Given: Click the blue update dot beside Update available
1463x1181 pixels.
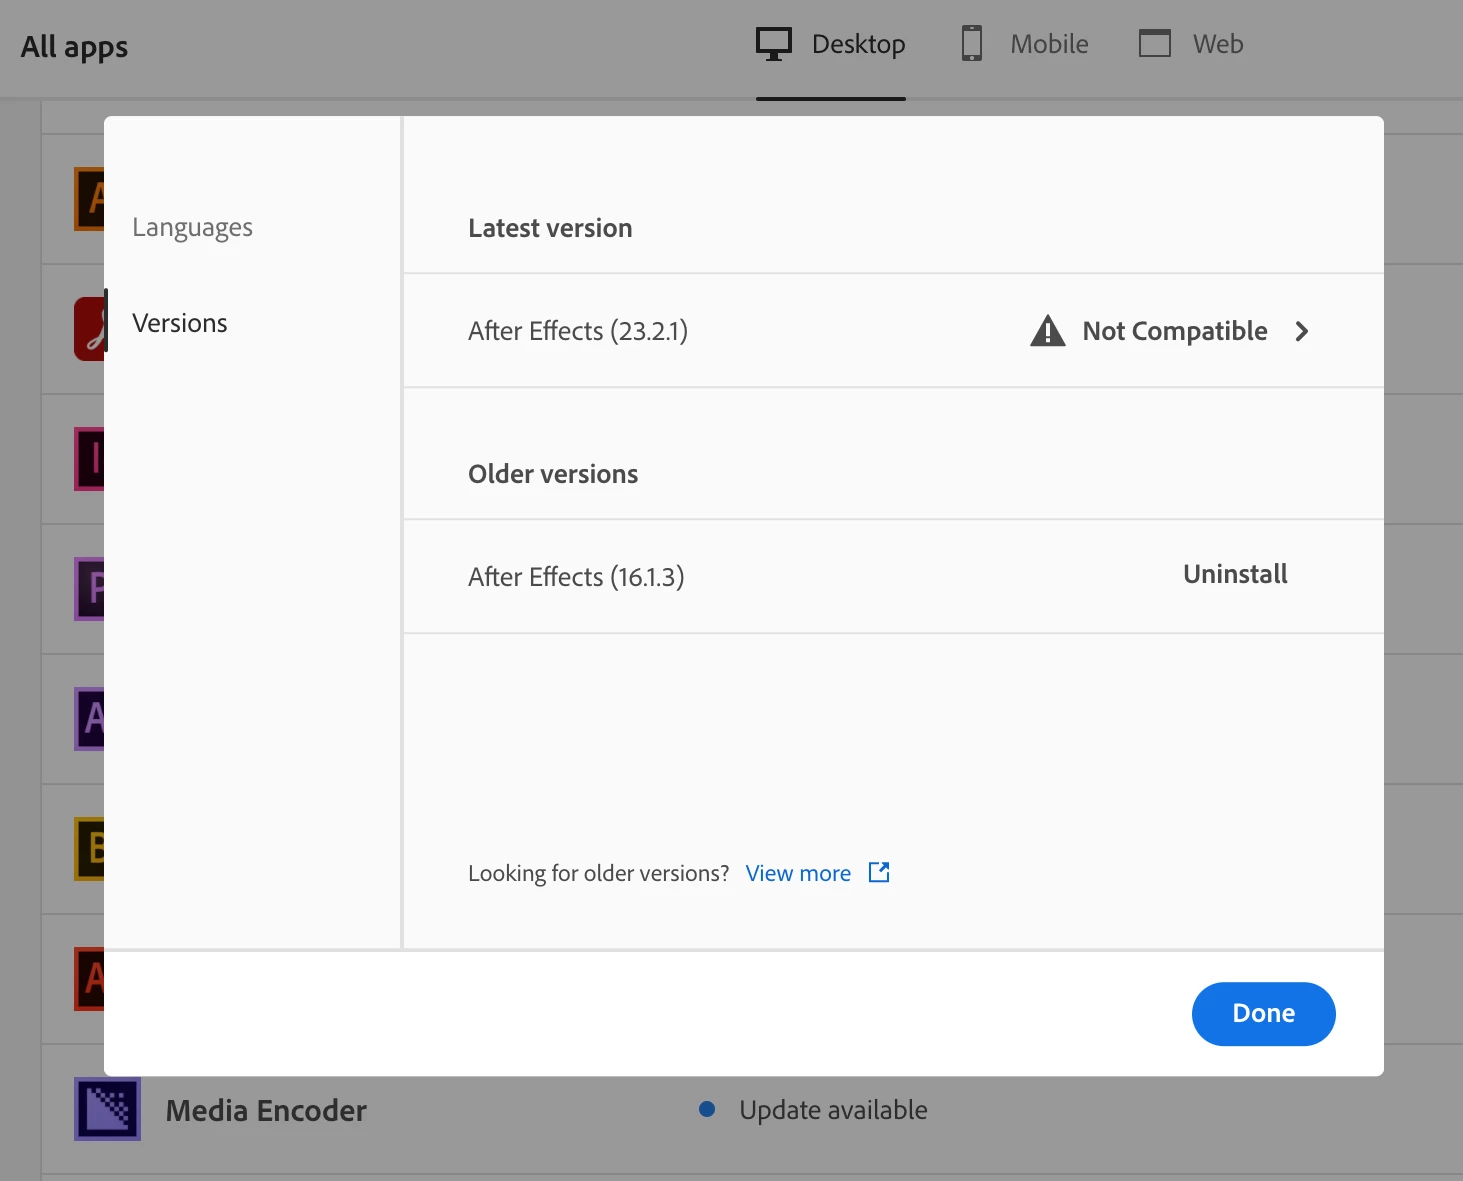Looking at the screenshot, I should (707, 1109).
